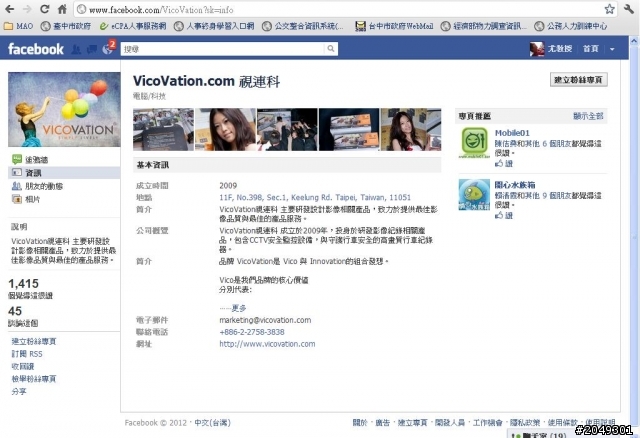Click the search magnifier button
The image size is (640, 438).
point(331,49)
